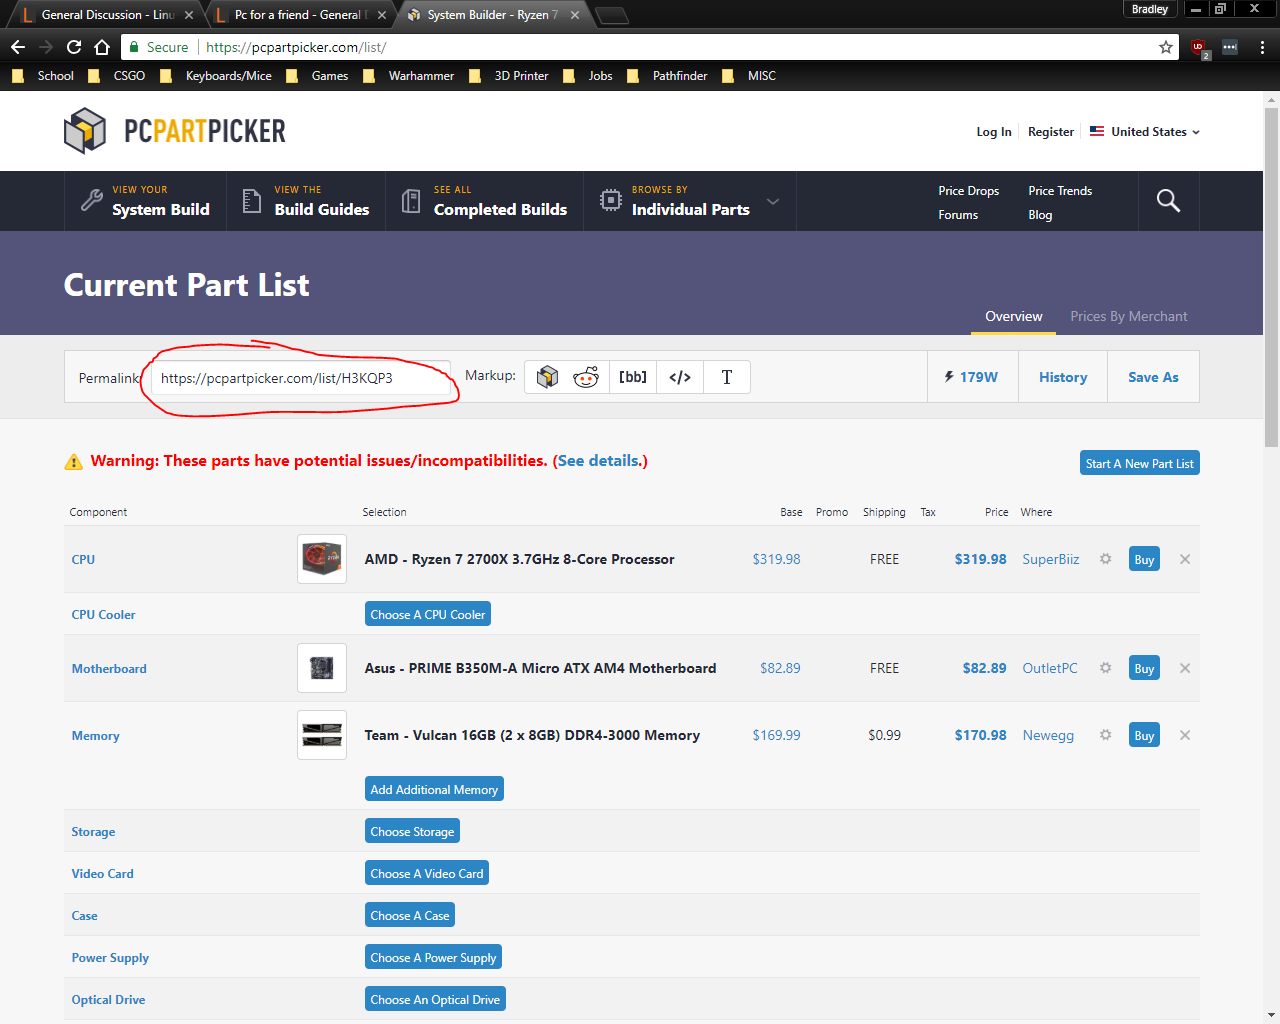Open site search magnifier icon

pyautogui.click(x=1168, y=201)
